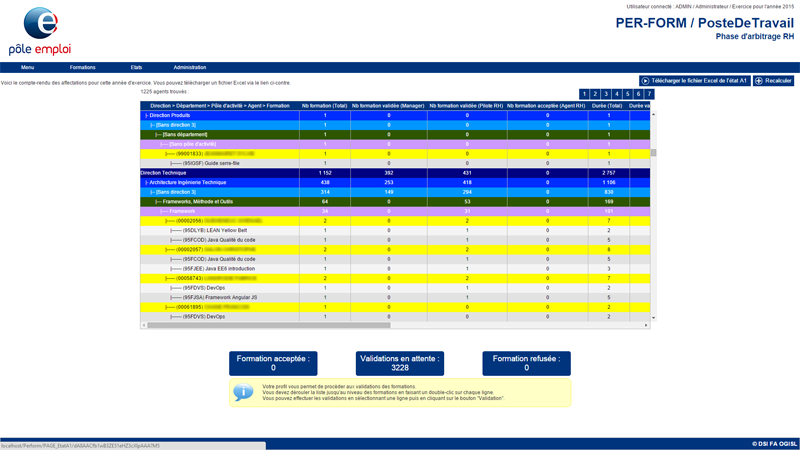The height and width of the screenshot is (450, 800).
Task: Click the Durée (Total) column header
Action: click(607, 106)
